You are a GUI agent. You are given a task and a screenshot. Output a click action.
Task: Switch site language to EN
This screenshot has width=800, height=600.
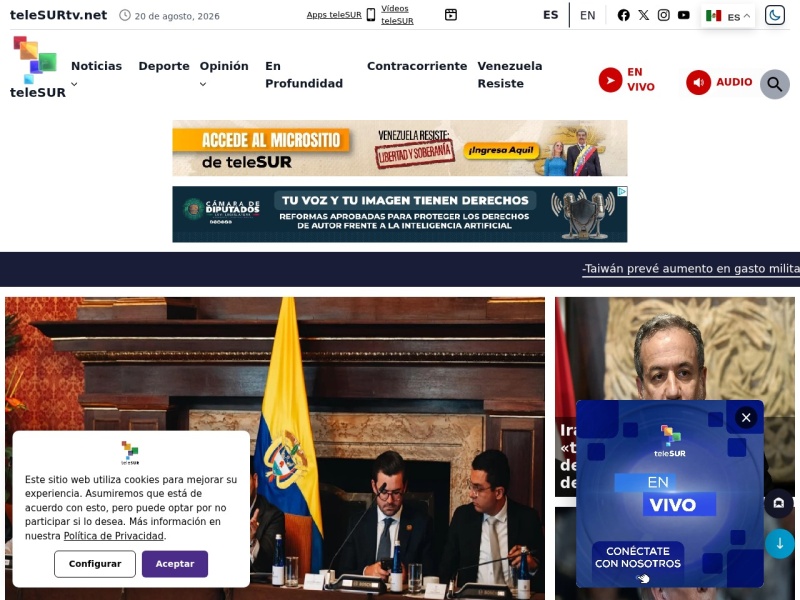point(588,15)
